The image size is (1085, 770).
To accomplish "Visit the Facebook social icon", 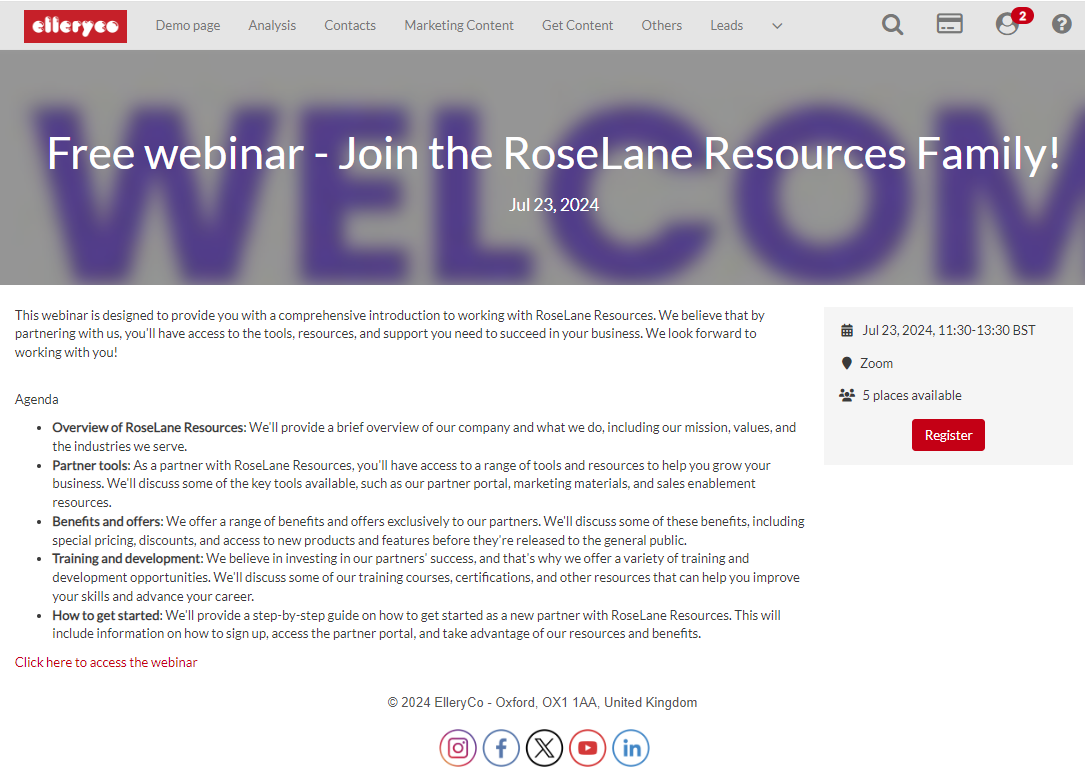I will coord(501,747).
